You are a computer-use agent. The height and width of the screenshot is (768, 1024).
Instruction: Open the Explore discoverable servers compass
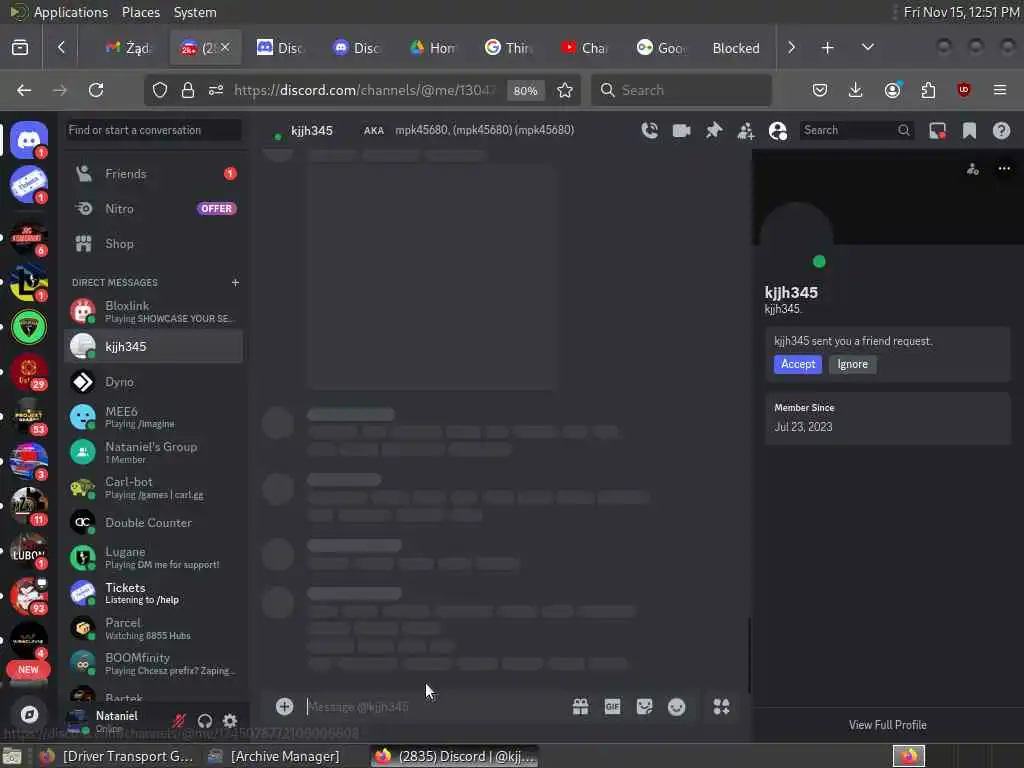pyautogui.click(x=29, y=714)
